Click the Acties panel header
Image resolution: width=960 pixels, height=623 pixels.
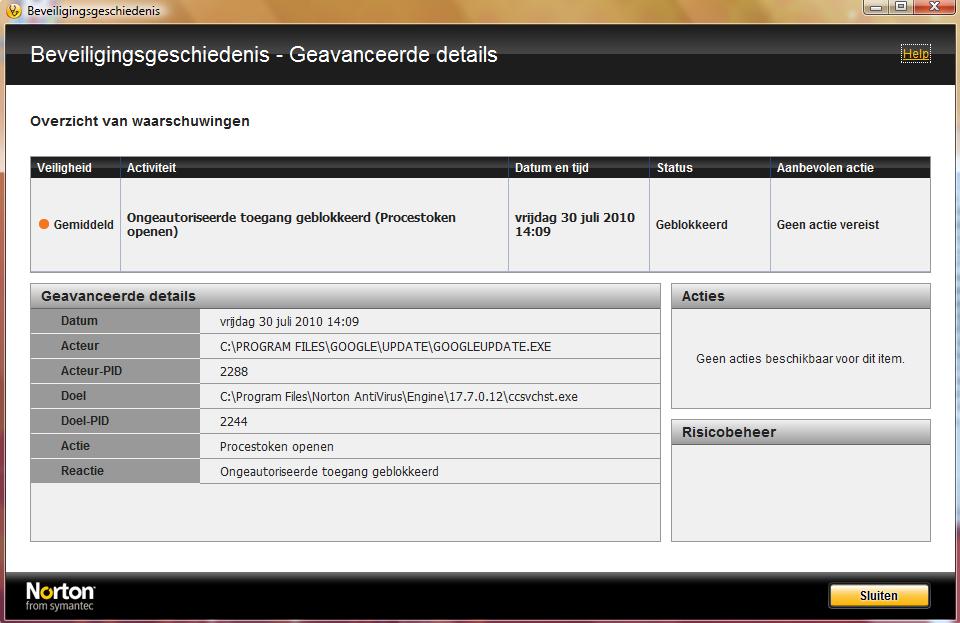point(801,296)
